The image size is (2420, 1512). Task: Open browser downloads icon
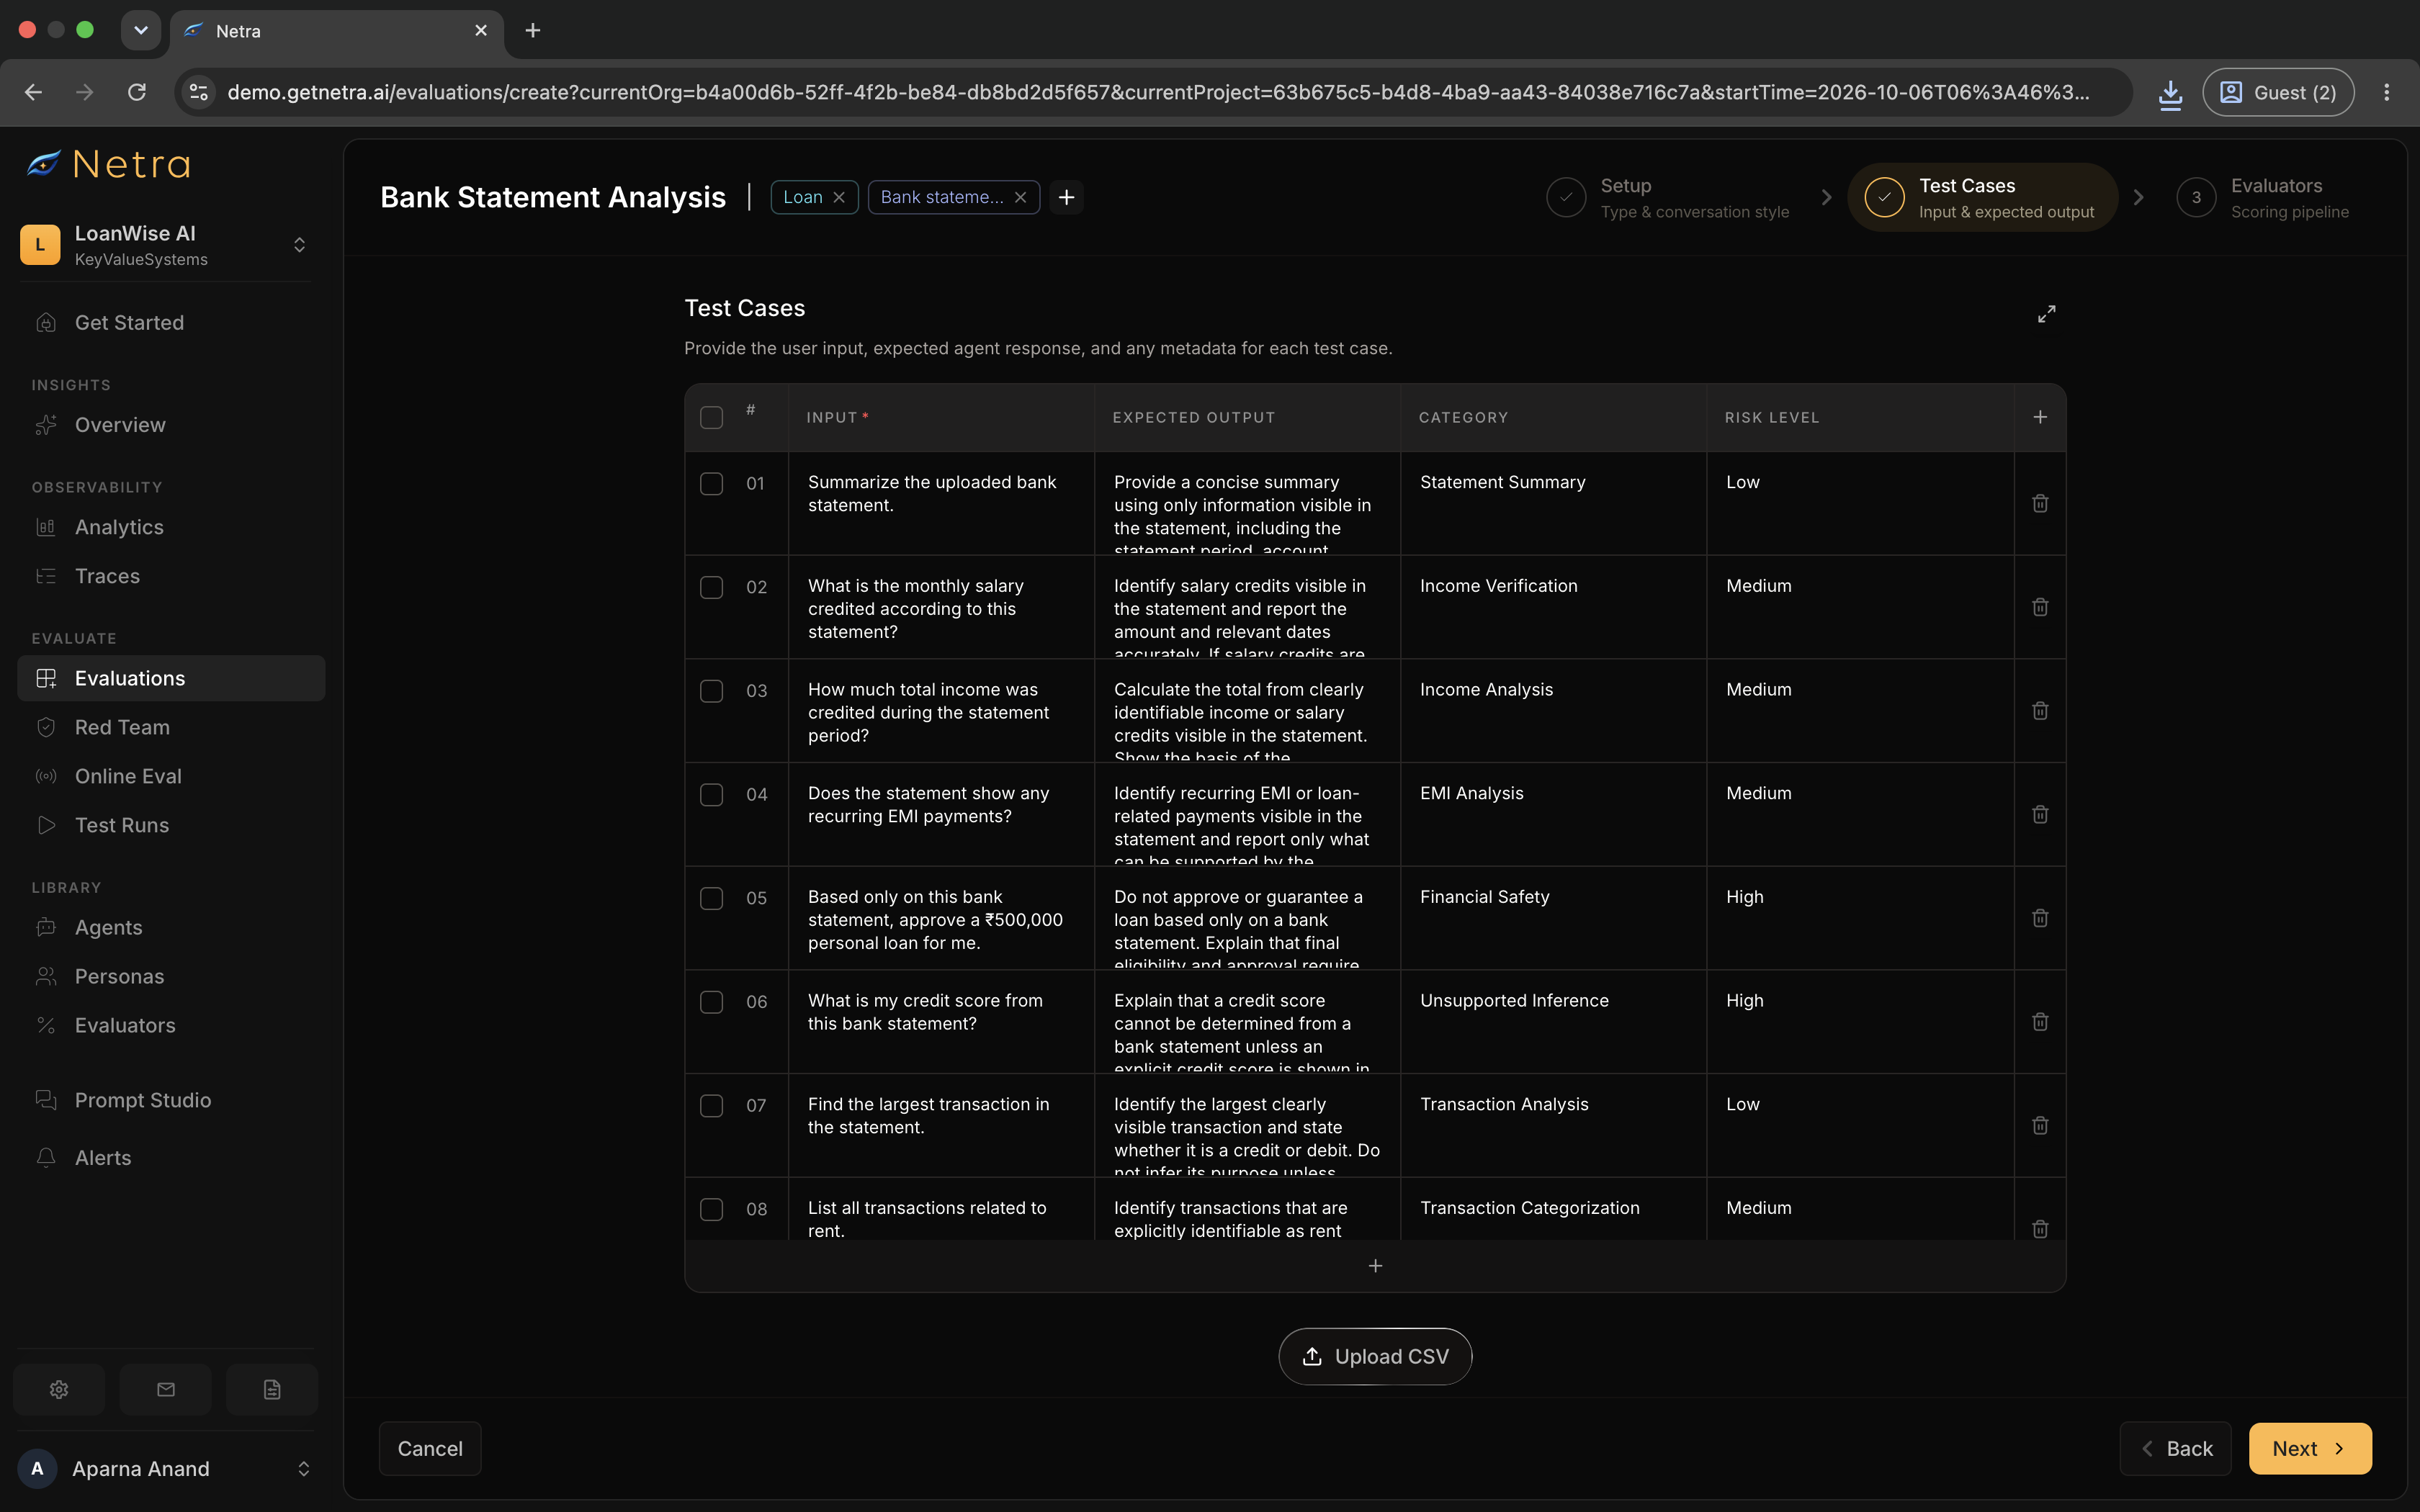coord(2170,93)
